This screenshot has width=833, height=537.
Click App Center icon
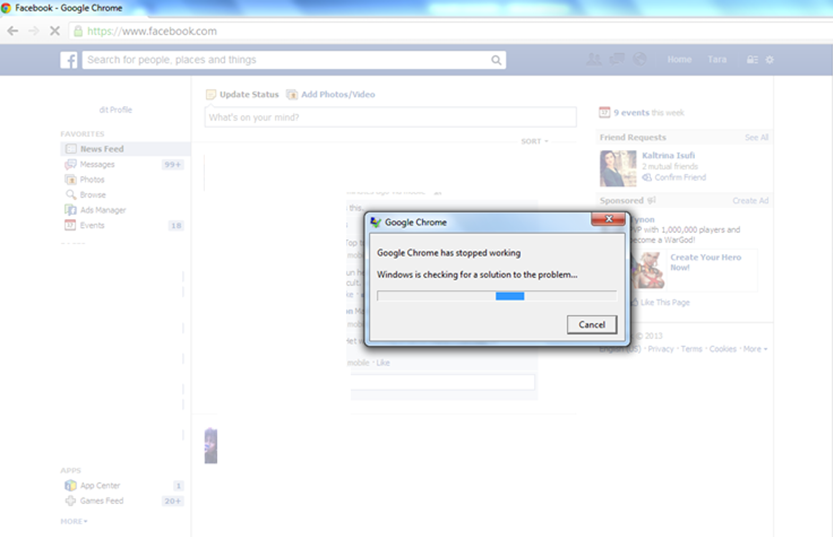tap(71, 485)
